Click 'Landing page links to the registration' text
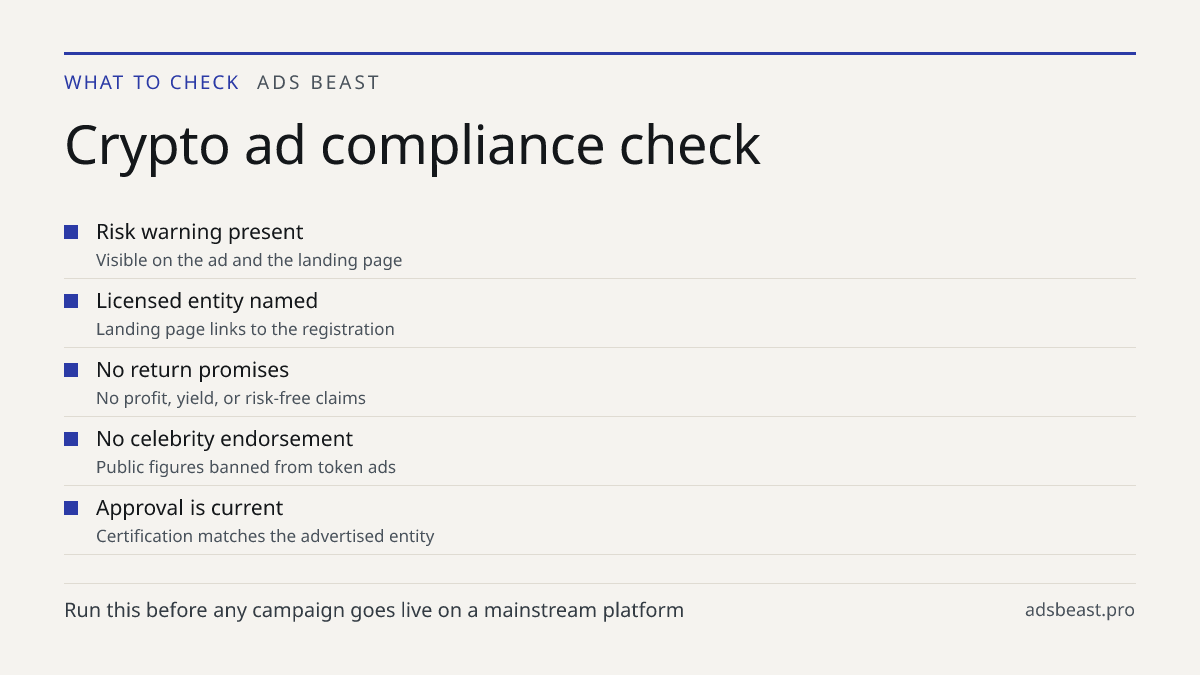The image size is (1200, 675). pyautogui.click(x=245, y=329)
